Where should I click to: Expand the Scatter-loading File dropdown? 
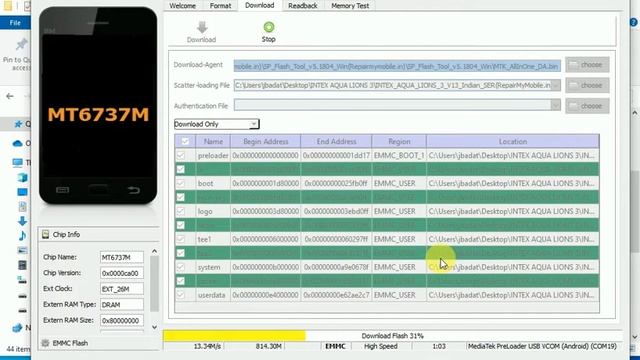tap(556, 85)
